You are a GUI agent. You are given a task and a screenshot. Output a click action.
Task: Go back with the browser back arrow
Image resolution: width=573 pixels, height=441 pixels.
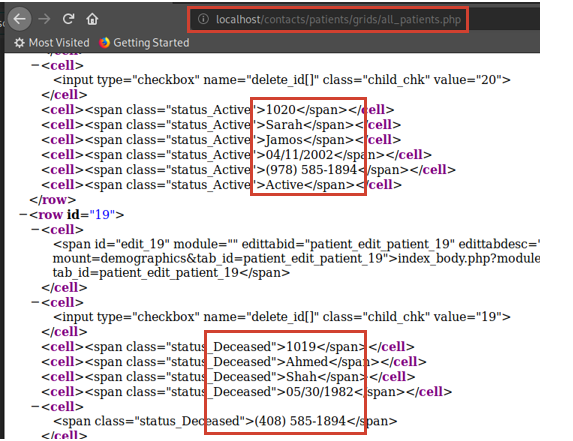(19, 19)
